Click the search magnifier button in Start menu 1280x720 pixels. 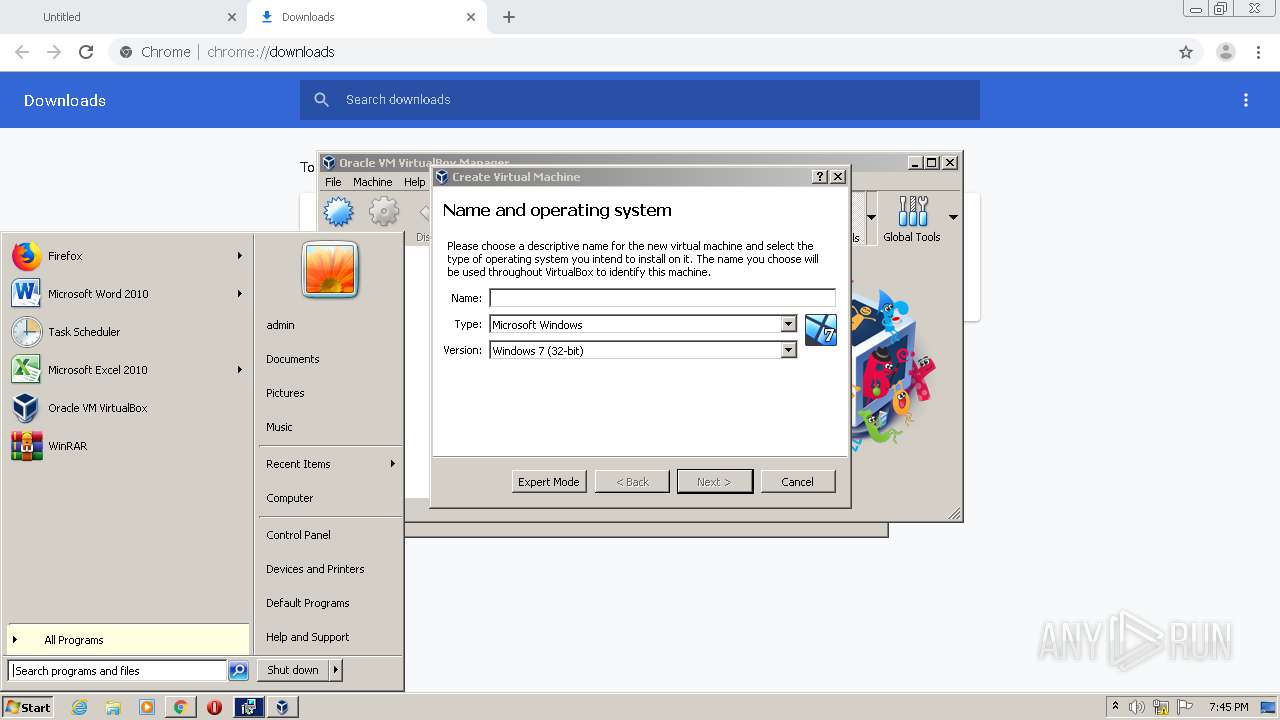(238, 671)
